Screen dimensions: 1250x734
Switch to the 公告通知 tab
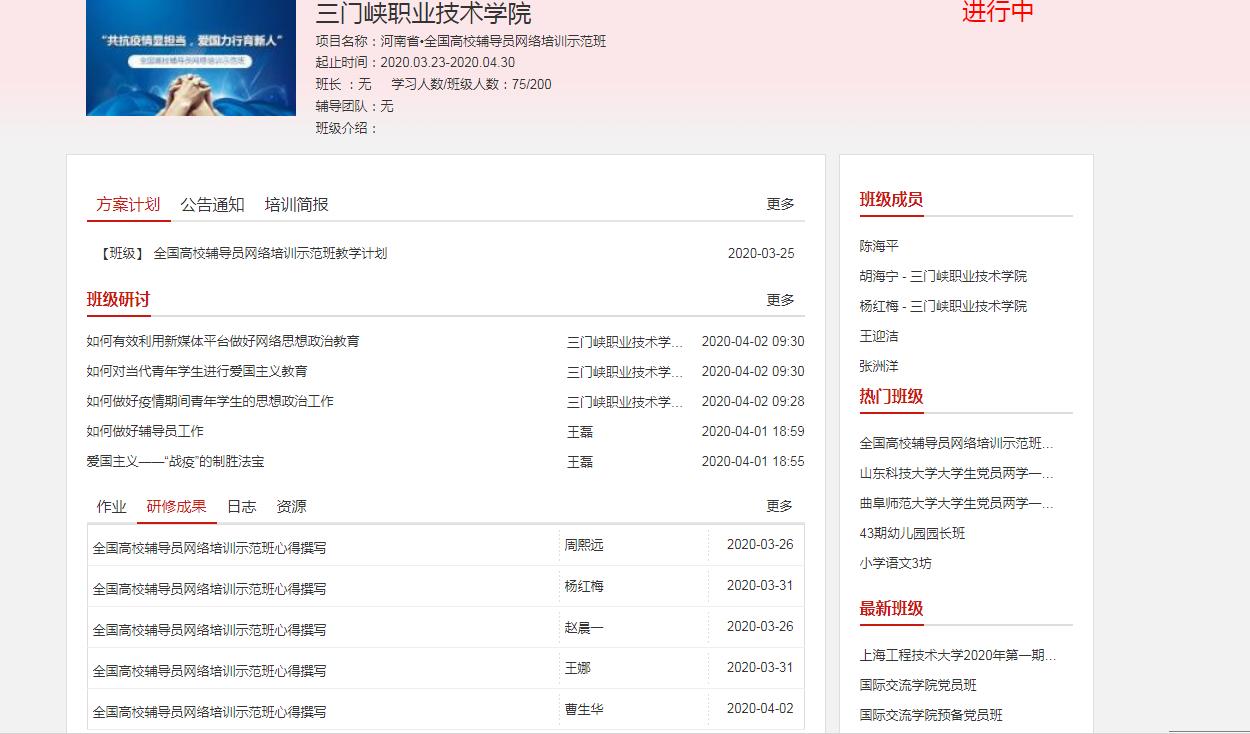[x=212, y=205]
